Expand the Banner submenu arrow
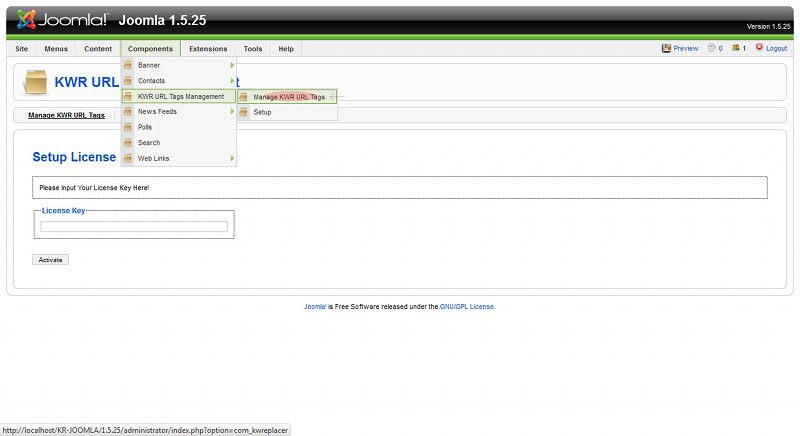800x436 pixels. coord(232,65)
